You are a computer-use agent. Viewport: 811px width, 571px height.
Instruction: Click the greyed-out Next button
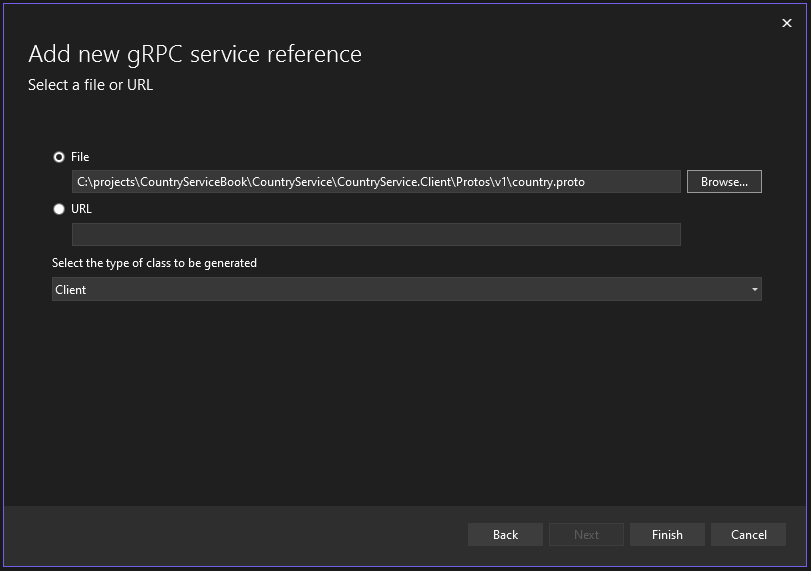click(586, 535)
